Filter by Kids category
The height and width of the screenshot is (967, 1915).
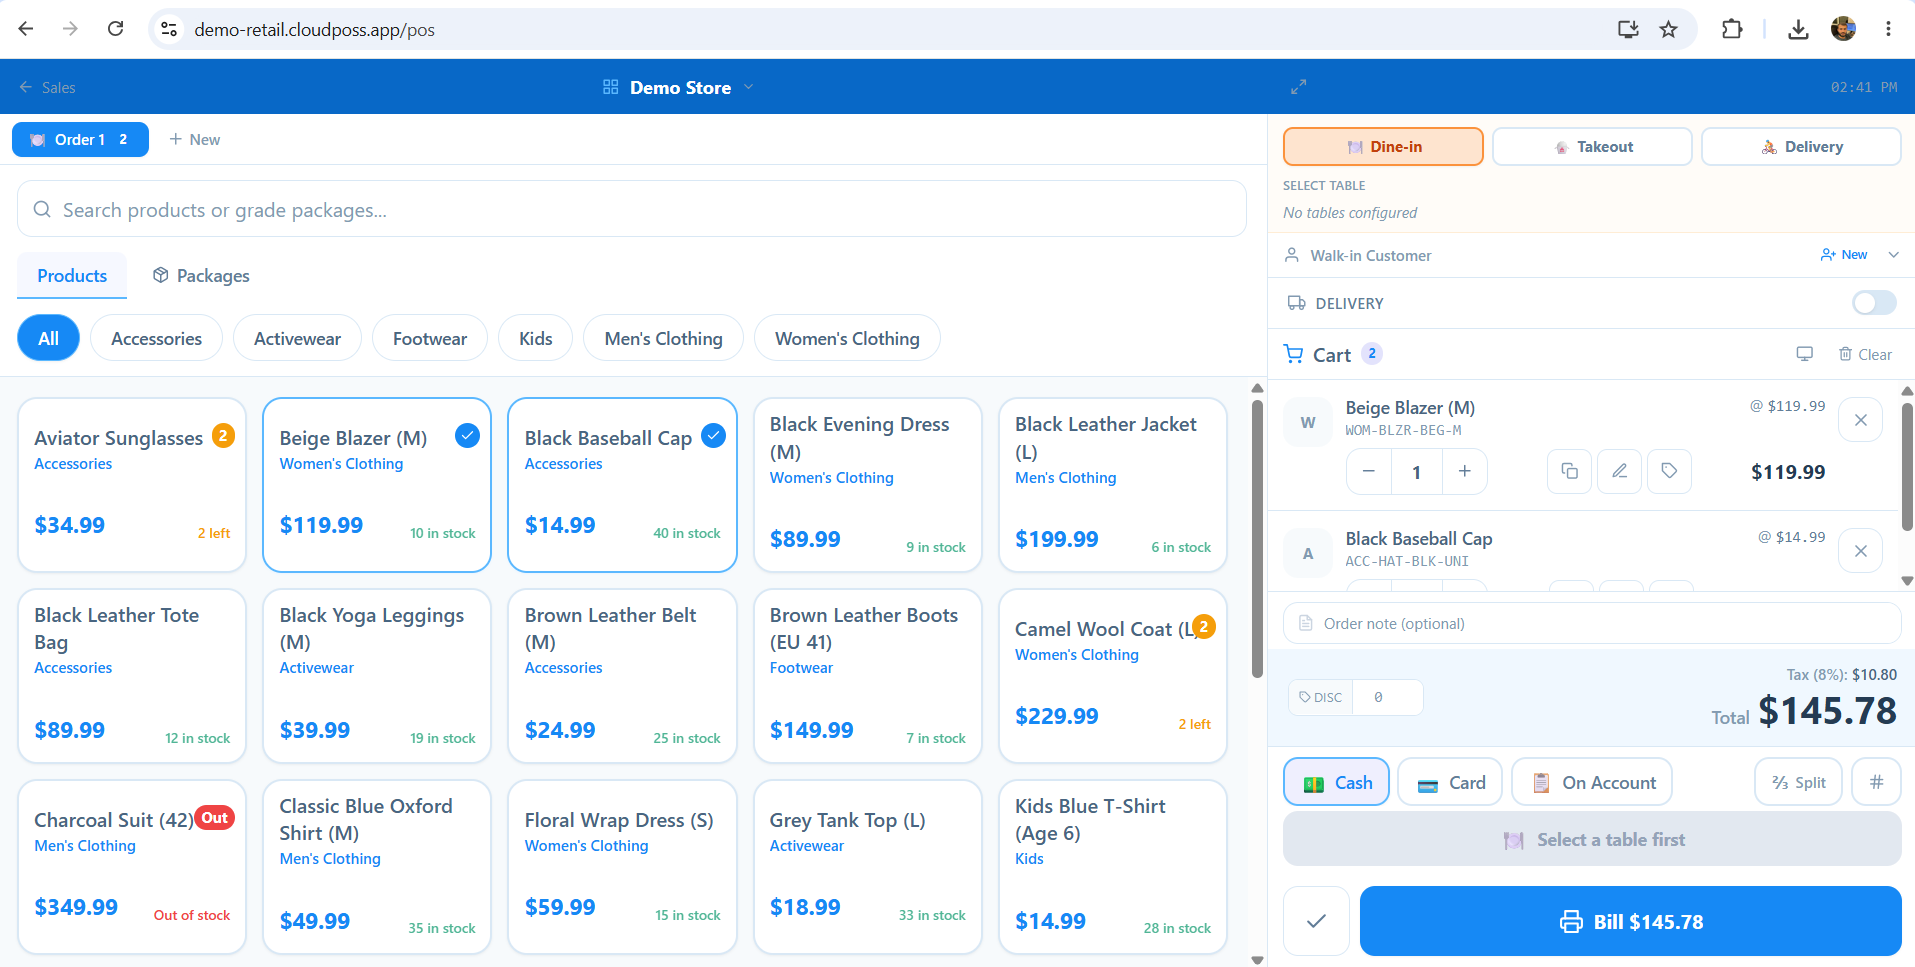[535, 338]
